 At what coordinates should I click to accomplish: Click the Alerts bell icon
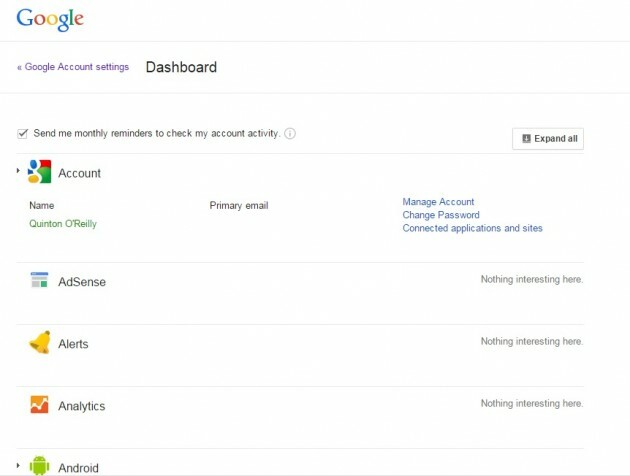point(39,343)
